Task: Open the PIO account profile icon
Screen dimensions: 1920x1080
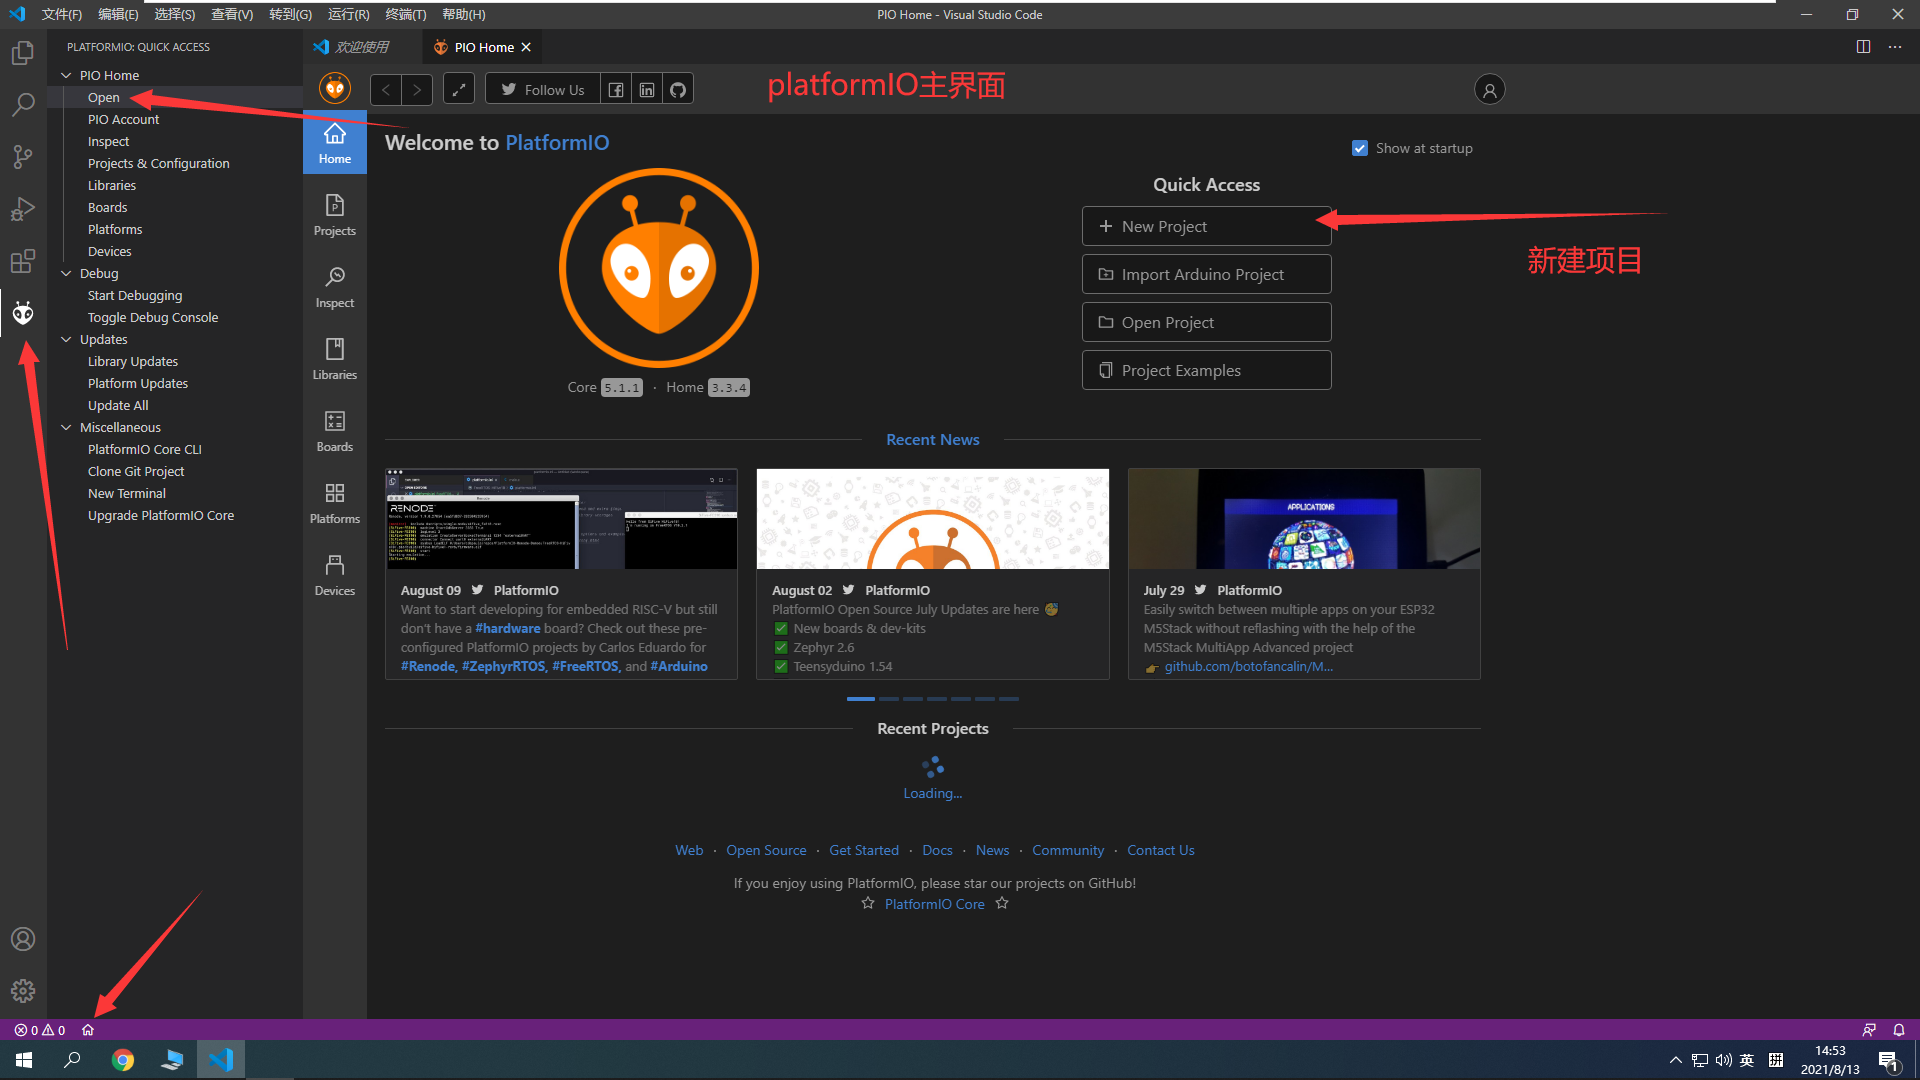Action: tap(1489, 90)
